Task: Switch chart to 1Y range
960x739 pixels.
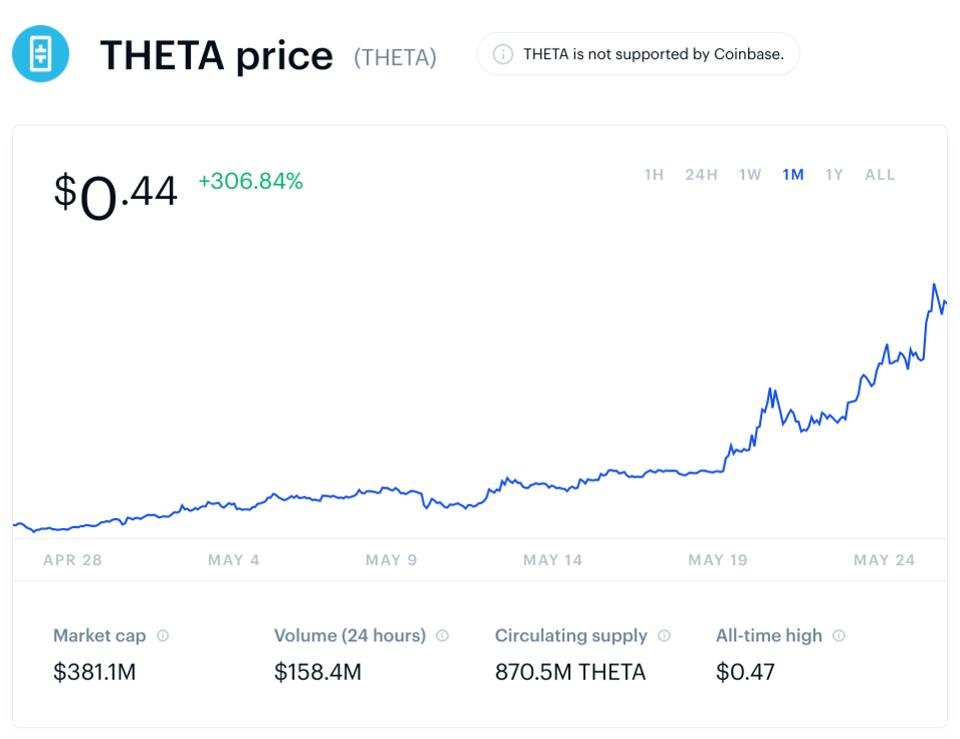Action: pos(834,175)
